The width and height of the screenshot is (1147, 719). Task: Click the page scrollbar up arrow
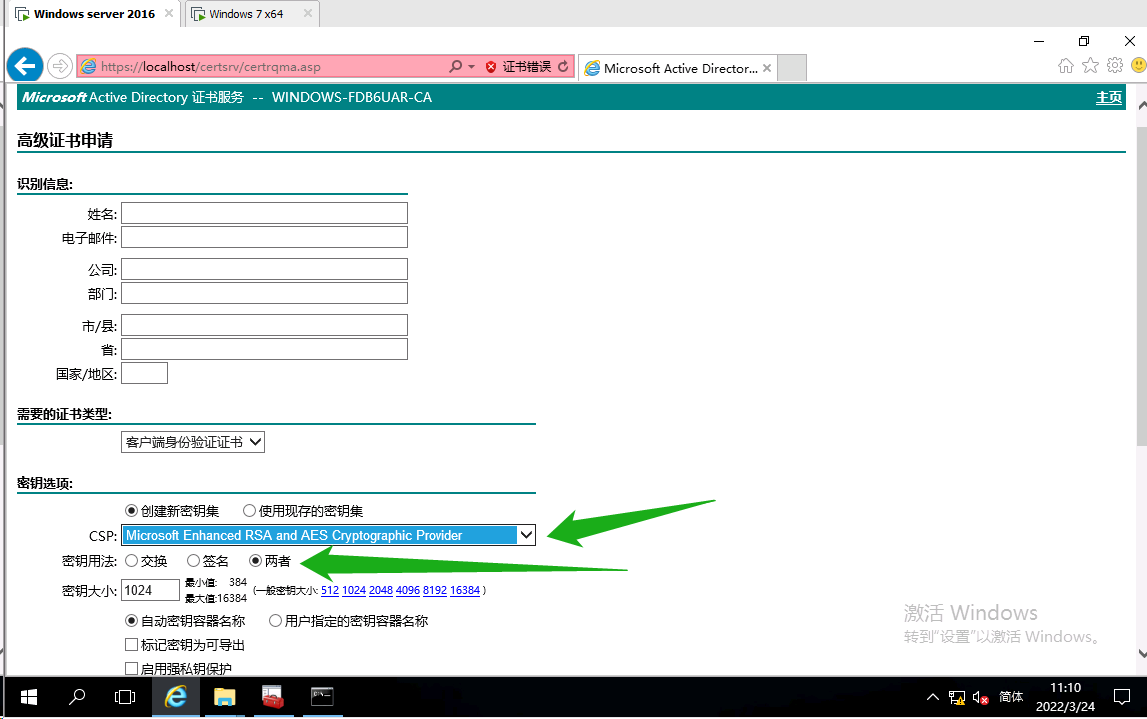pyautogui.click(x=1142, y=105)
